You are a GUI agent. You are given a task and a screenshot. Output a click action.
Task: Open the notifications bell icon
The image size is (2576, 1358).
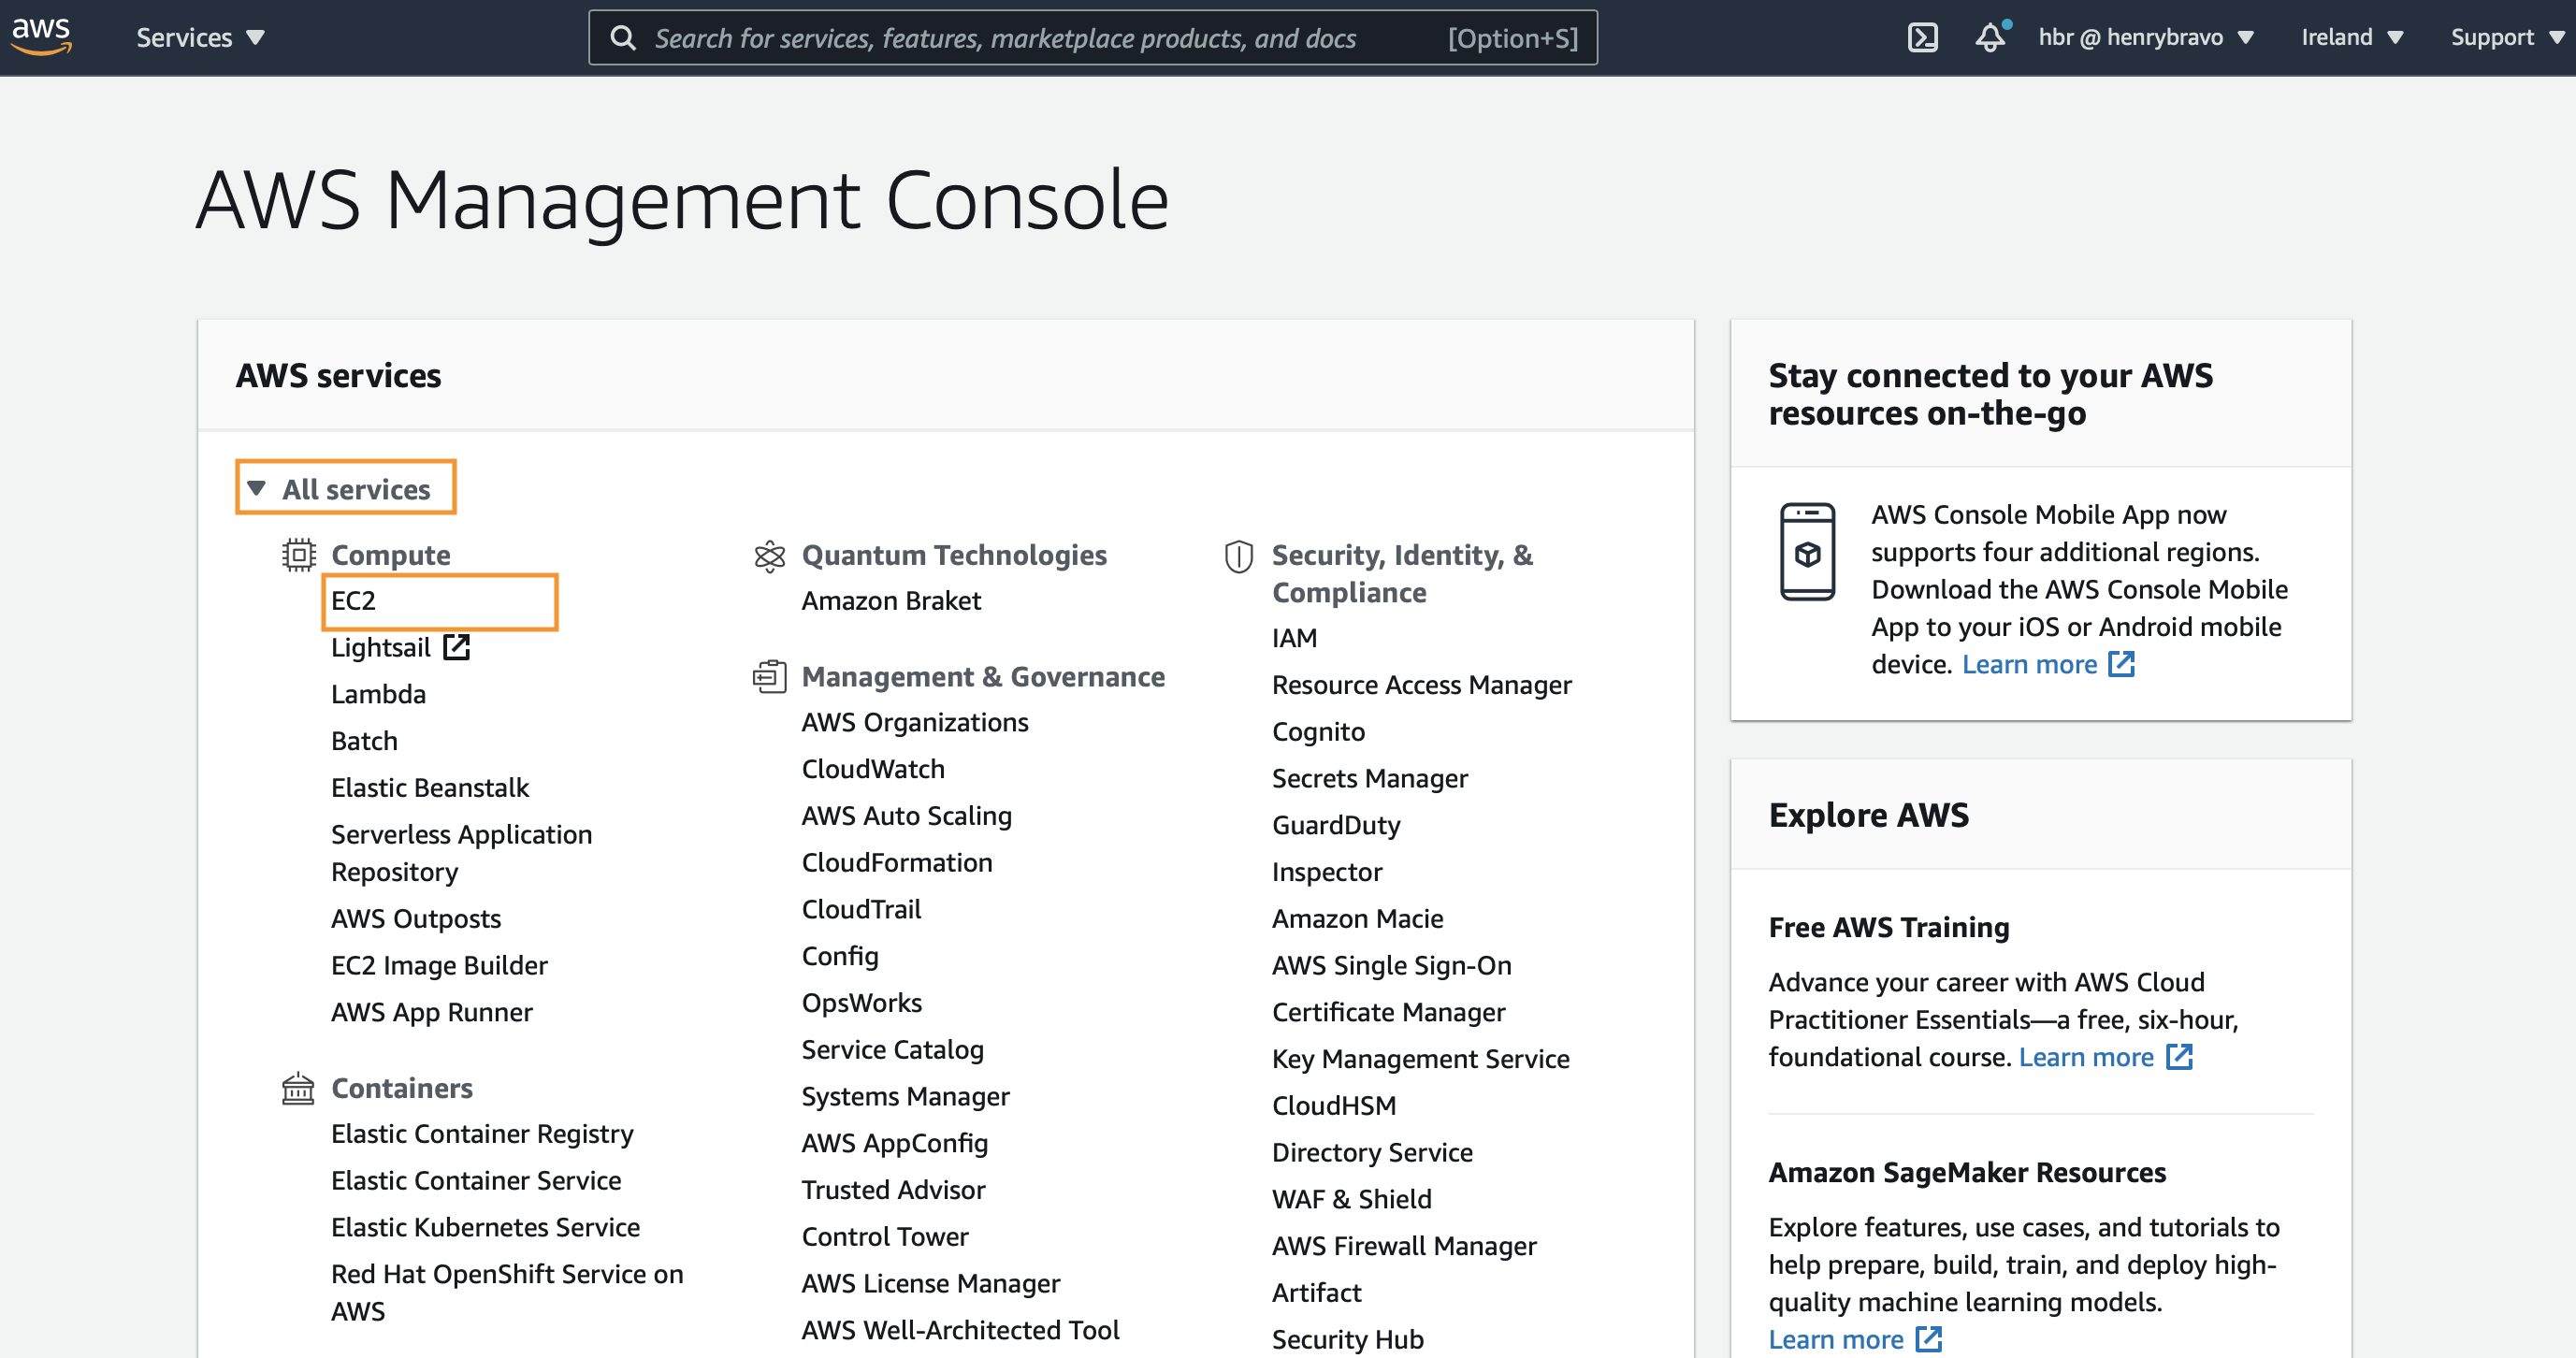[1991, 38]
